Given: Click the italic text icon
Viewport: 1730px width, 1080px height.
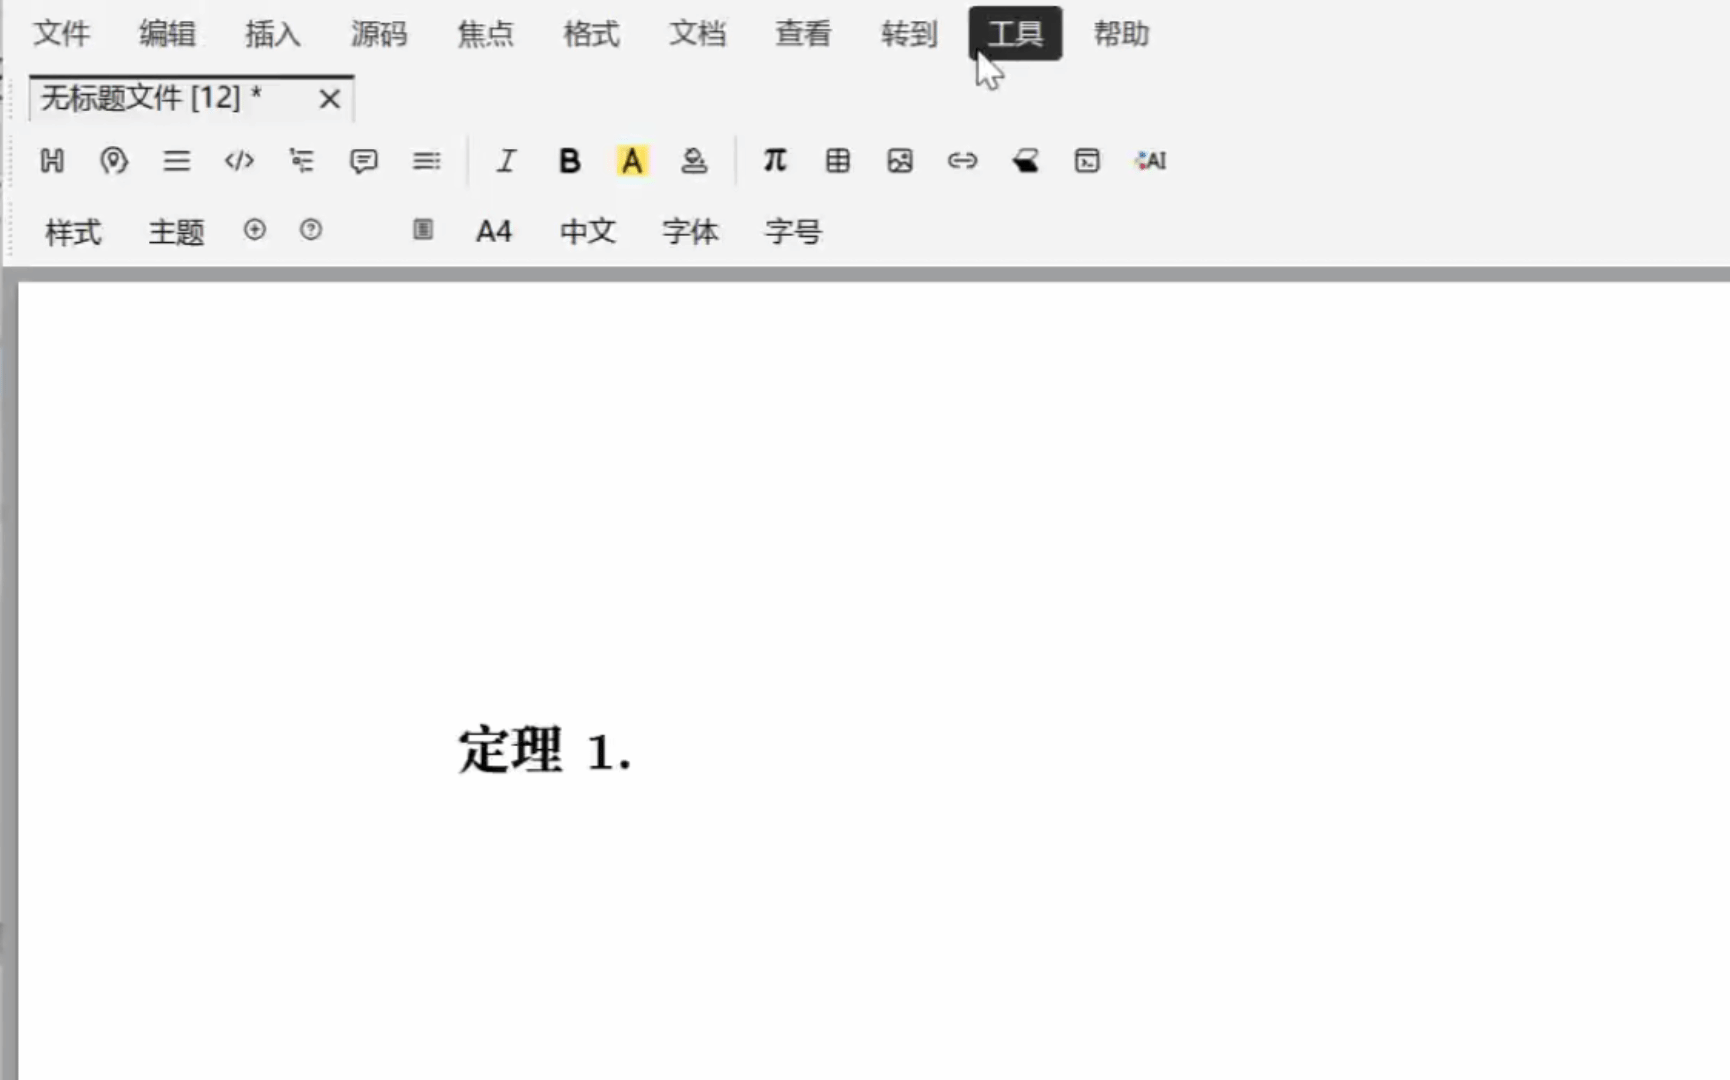Looking at the screenshot, I should [506, 161].
